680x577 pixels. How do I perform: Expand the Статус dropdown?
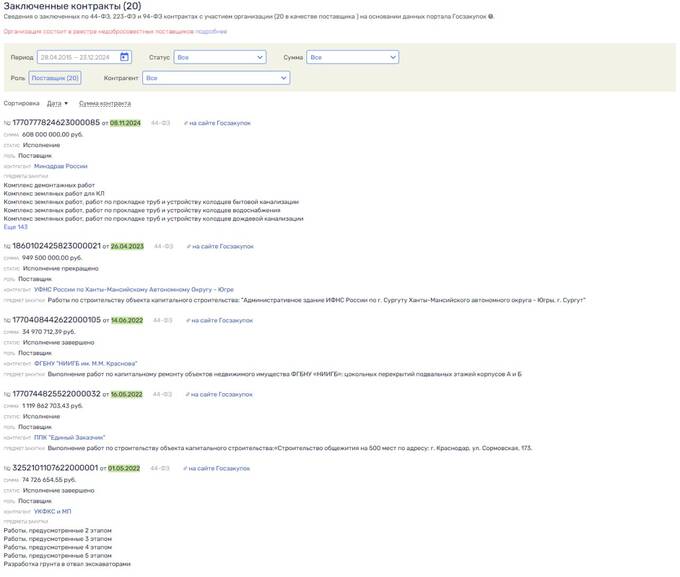(x=220, y=58)
